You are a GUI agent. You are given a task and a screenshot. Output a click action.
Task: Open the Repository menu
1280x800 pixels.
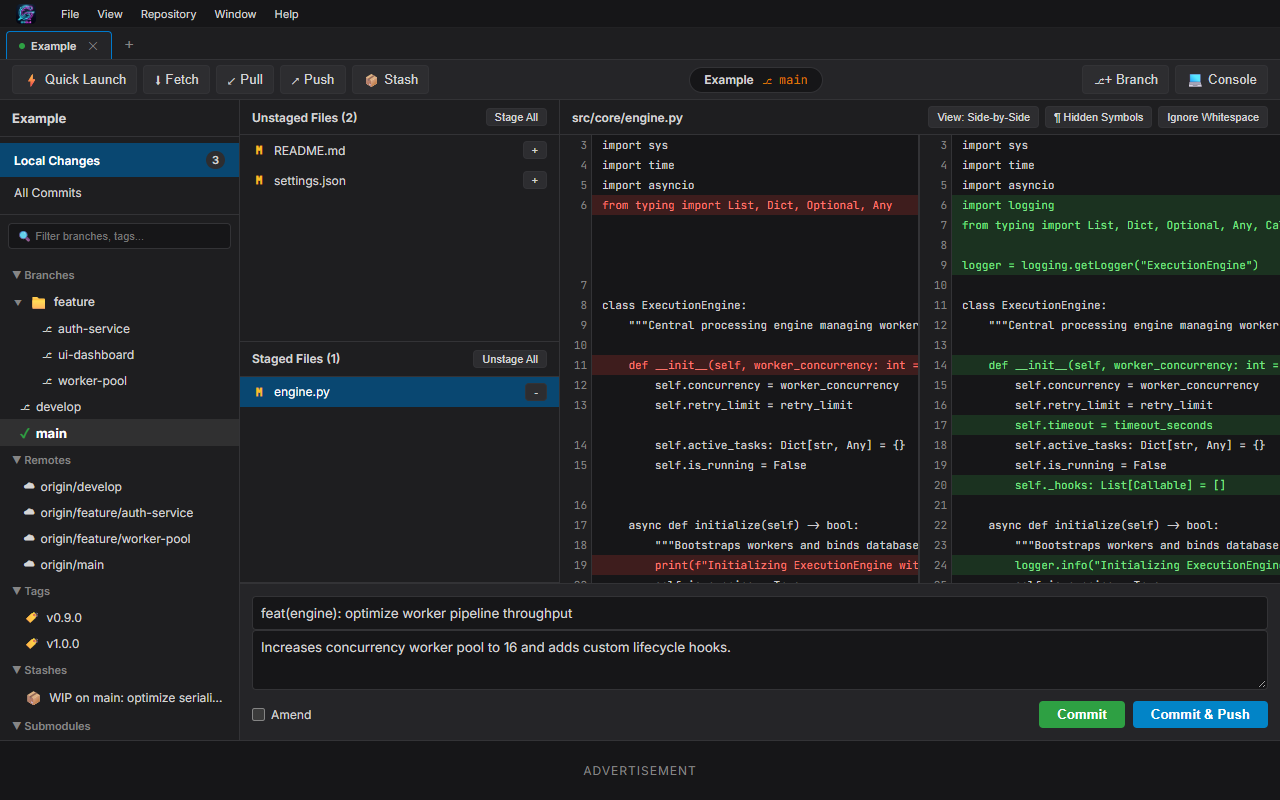point(168,14)
